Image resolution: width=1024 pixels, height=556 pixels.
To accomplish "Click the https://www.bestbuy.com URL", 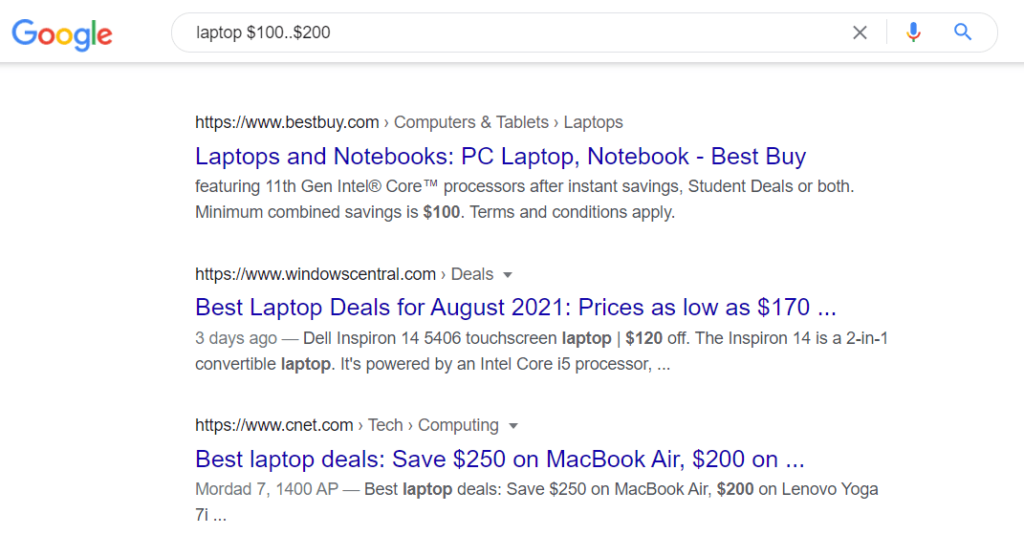I will coord(287,123).
